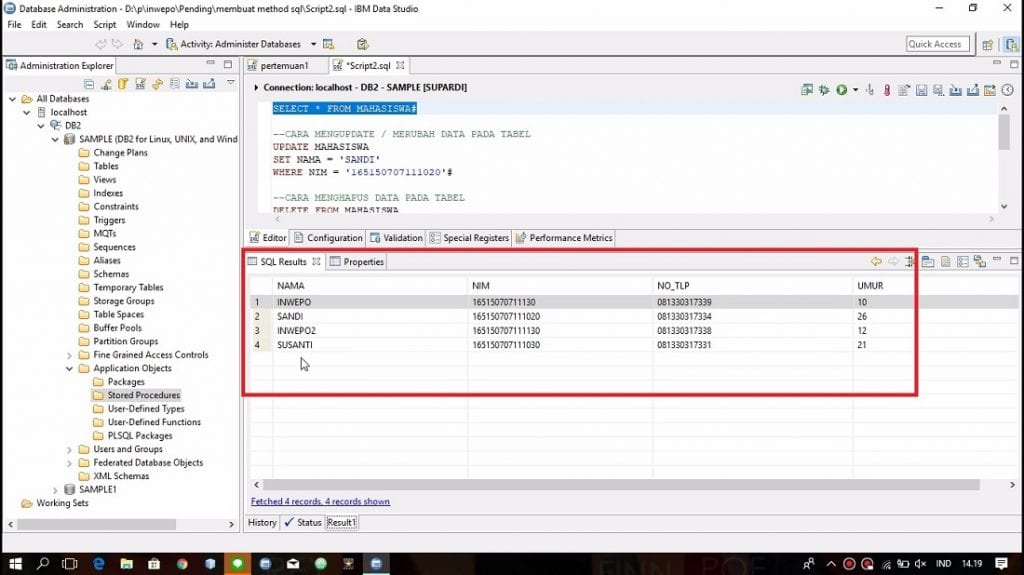Click the save floppy icon in editor toolbar

(x=921, y=90)
